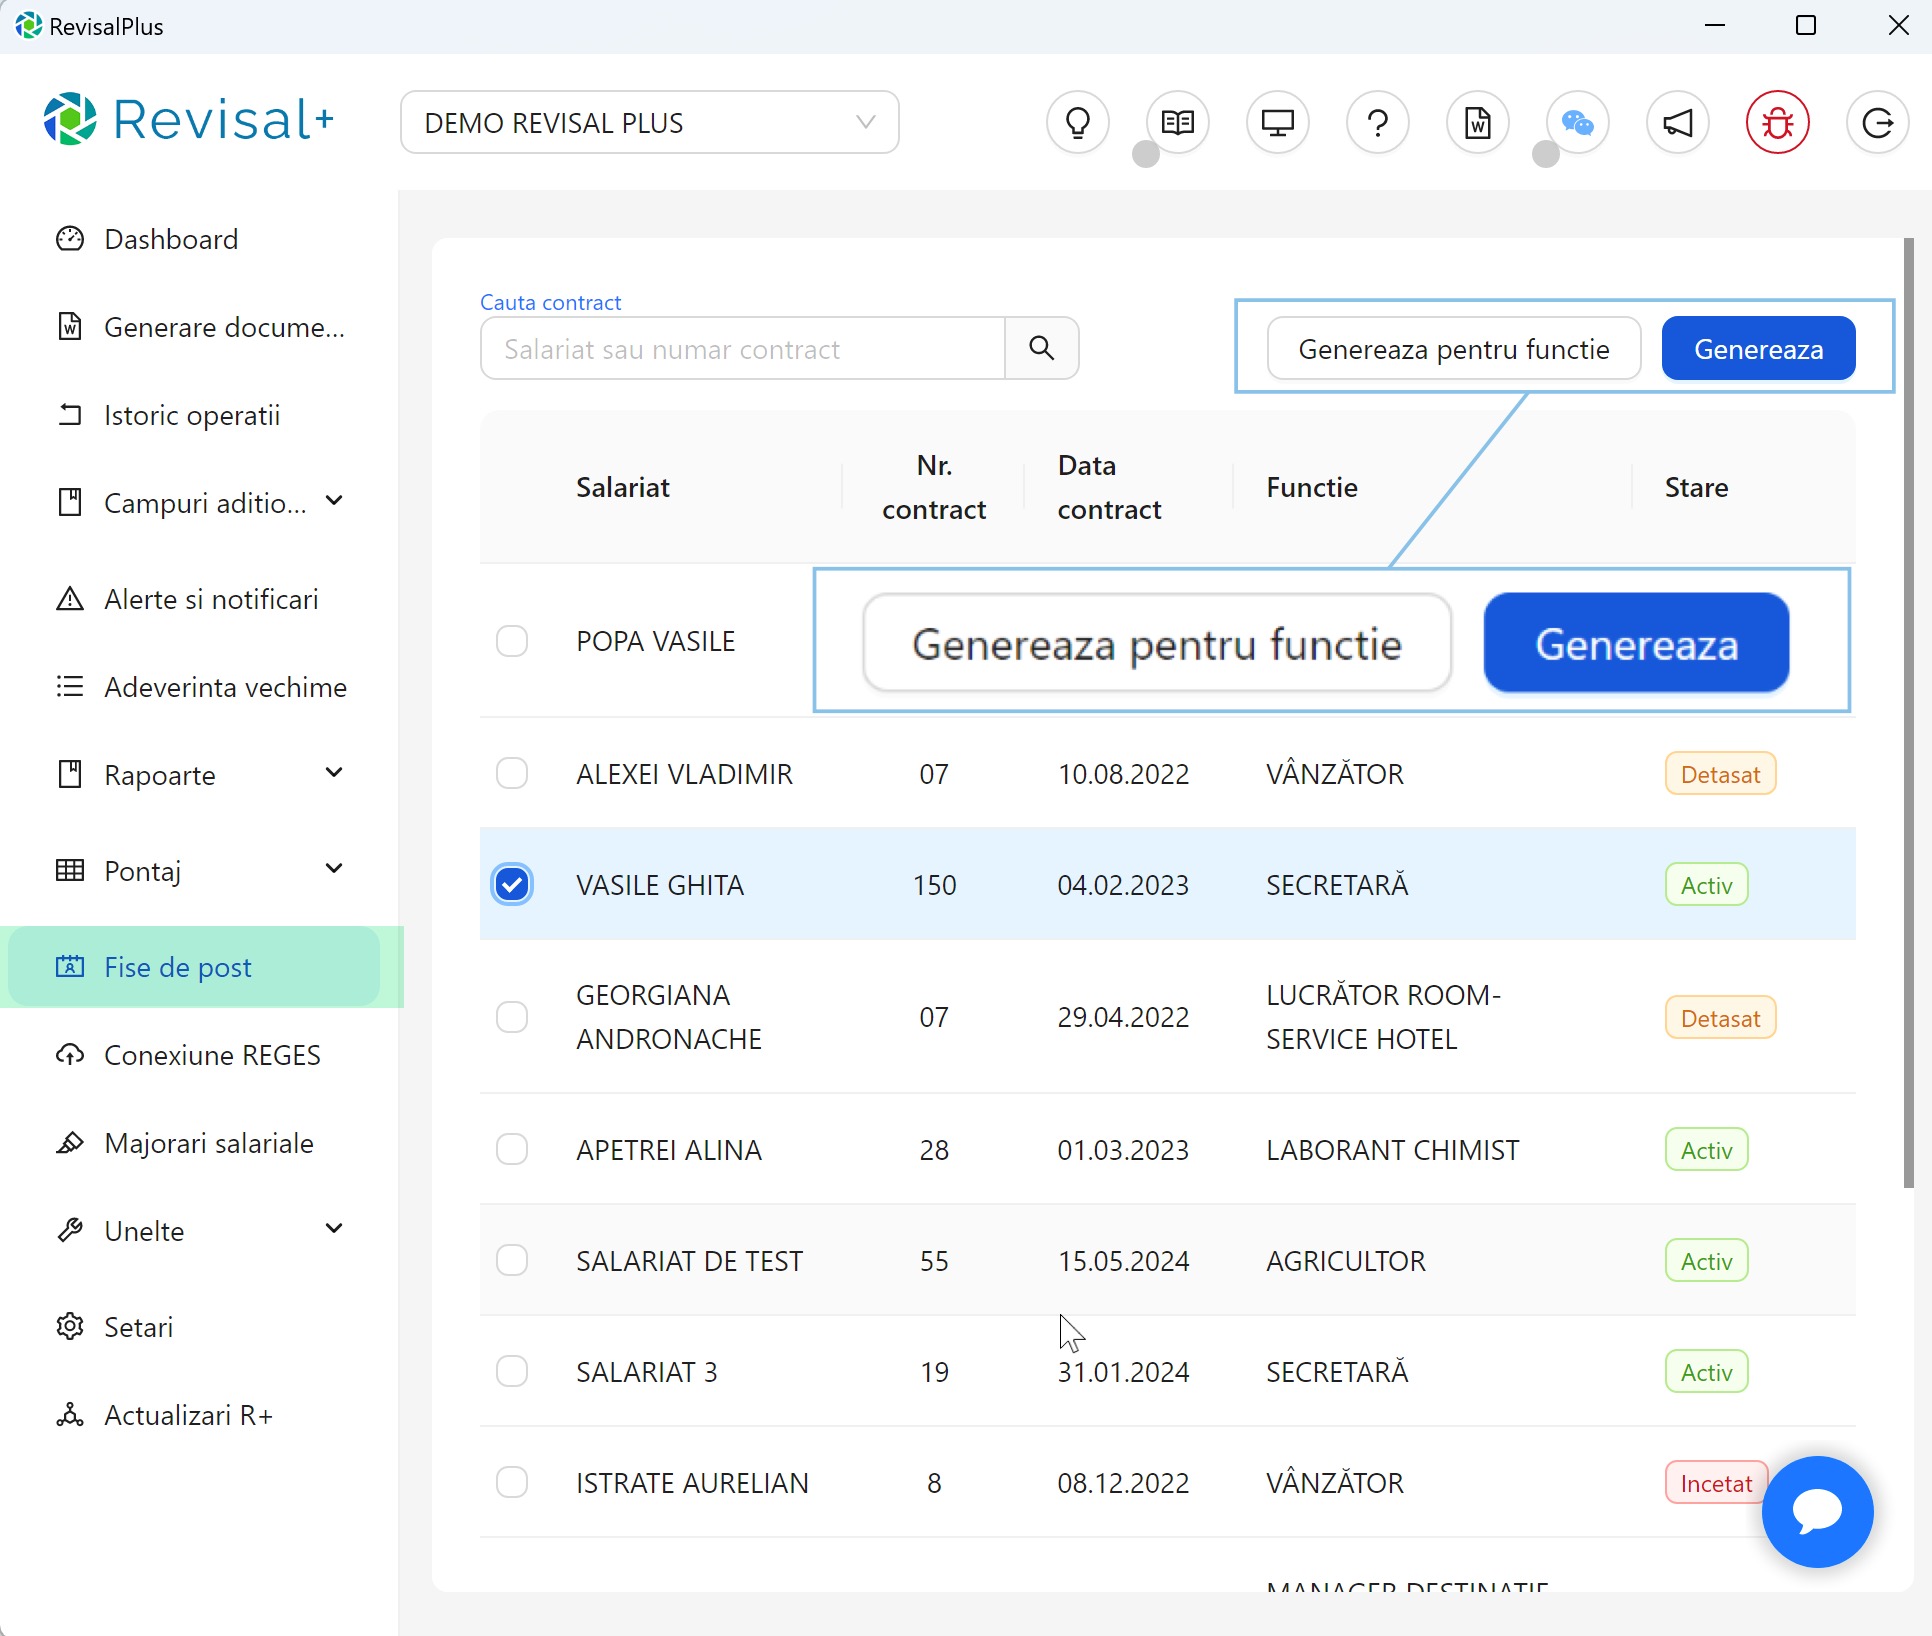
Task: Open the DEMO REVISAL PLUS company dropdown
Action: [x=649, y=123]
